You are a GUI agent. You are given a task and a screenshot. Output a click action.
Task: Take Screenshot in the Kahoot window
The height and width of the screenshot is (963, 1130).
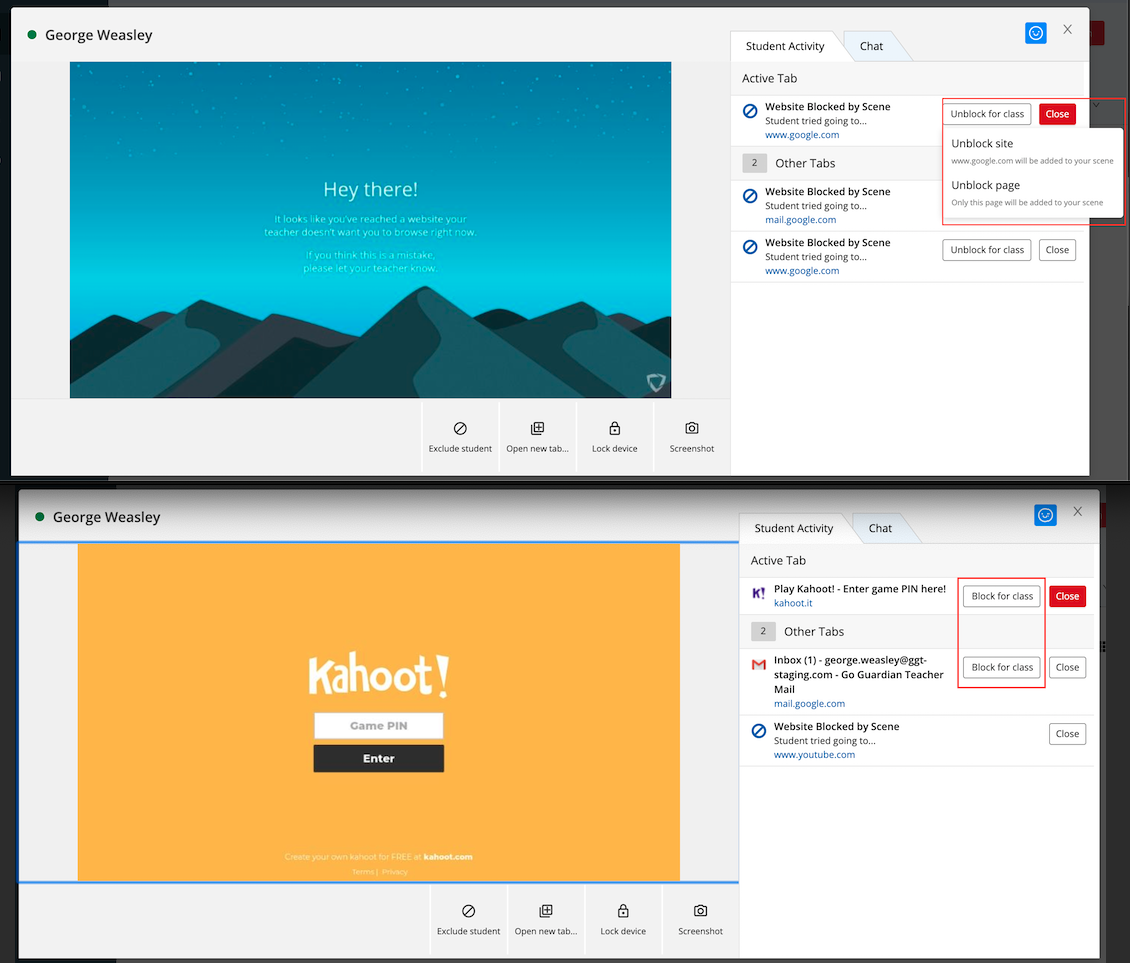click(700, 920)
